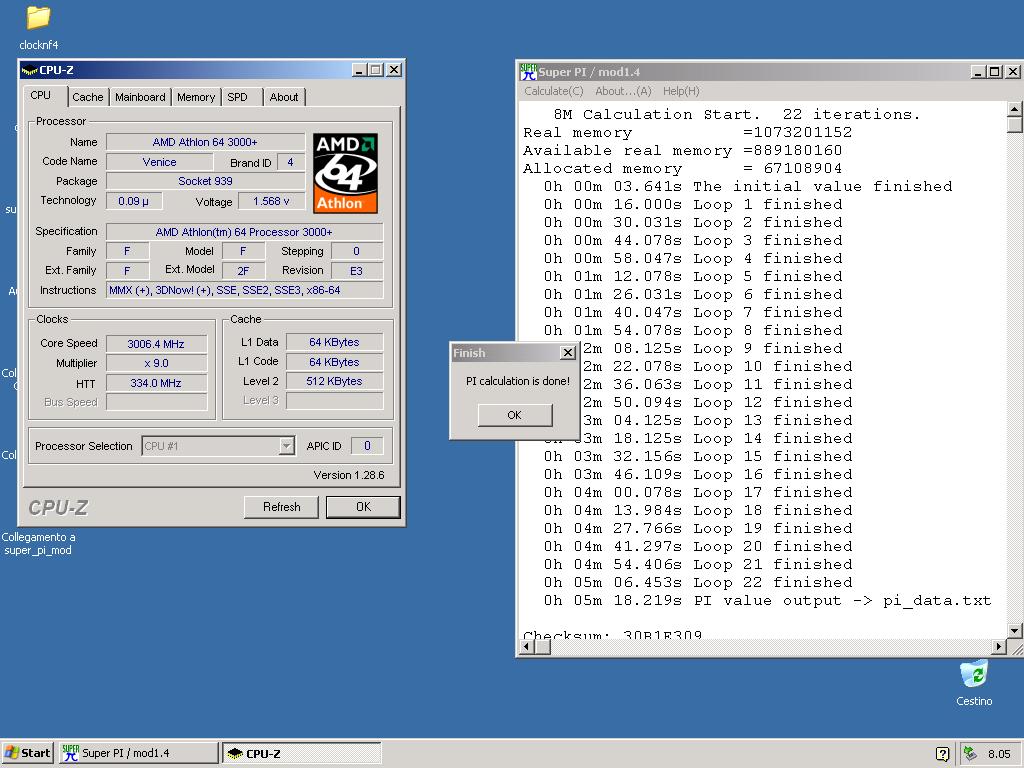
Task: Click the Code Name value 'Venice'
Action: click(159, 162)
